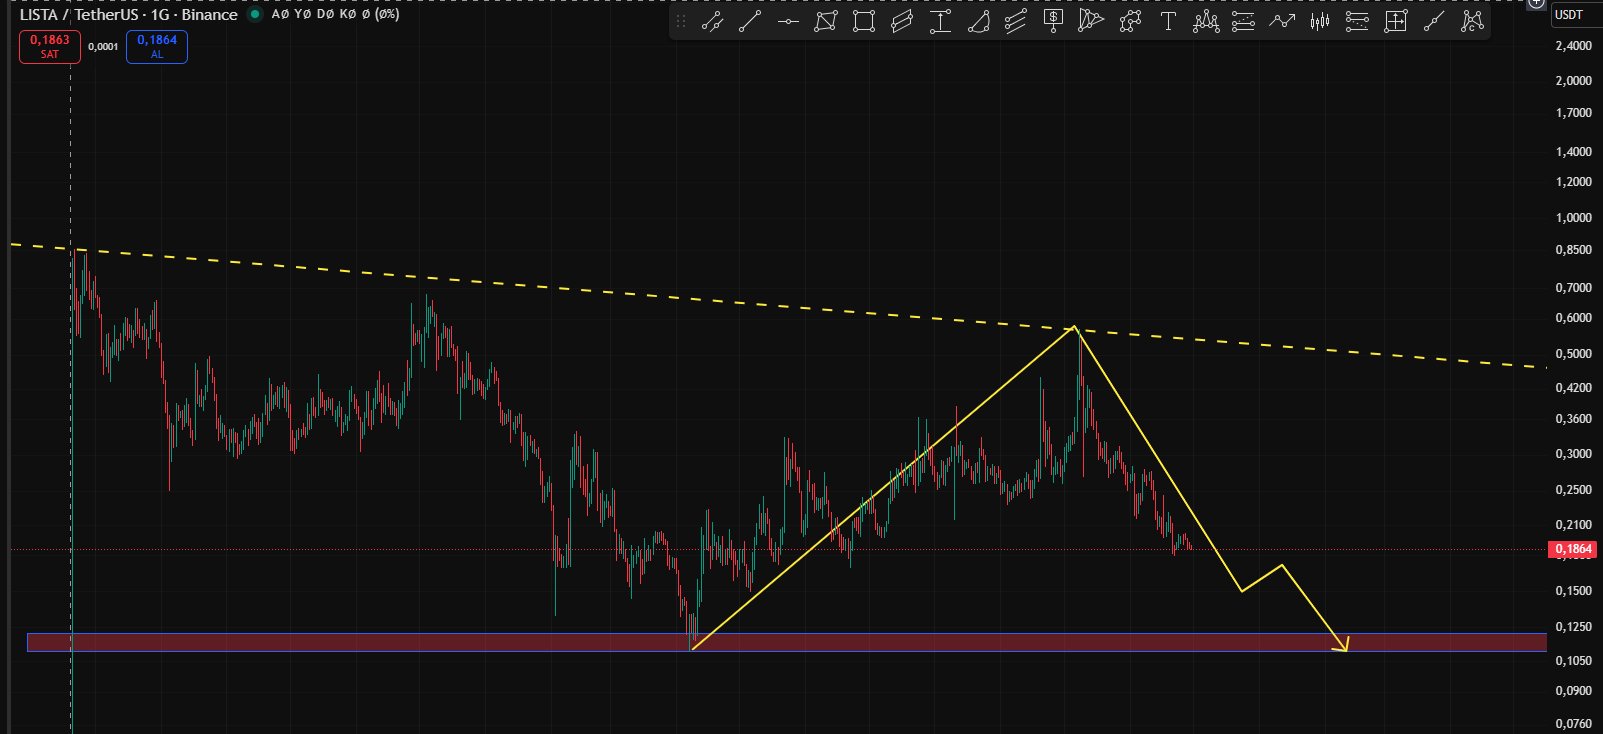Click the 0,0900 price axis label

tap(1574, 691)
